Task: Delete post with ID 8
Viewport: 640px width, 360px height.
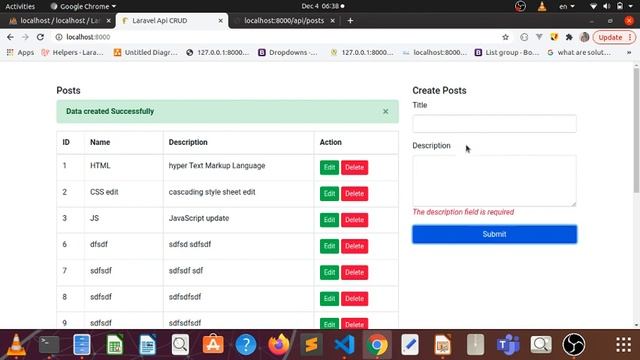Action: coord(354,298)
